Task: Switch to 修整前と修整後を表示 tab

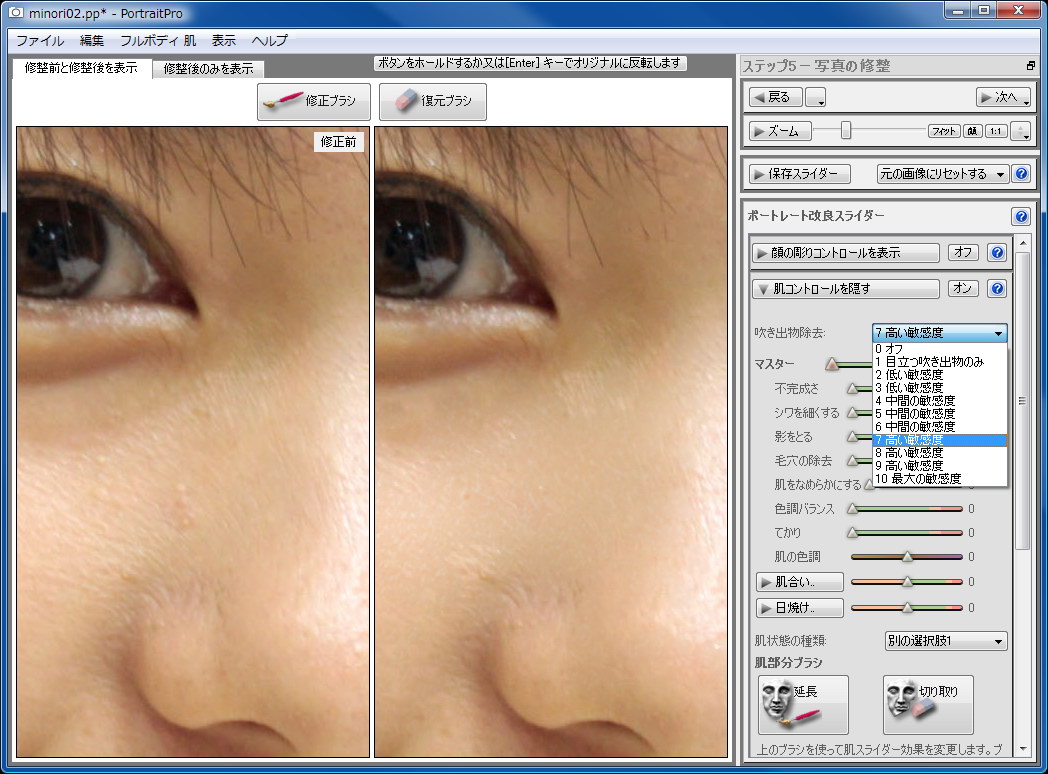Action: [82, 68]
